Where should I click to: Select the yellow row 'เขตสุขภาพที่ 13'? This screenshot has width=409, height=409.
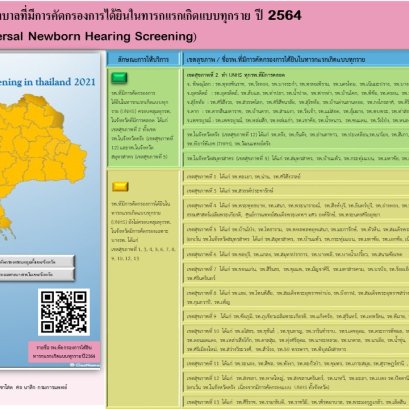(x=296, y=402)
